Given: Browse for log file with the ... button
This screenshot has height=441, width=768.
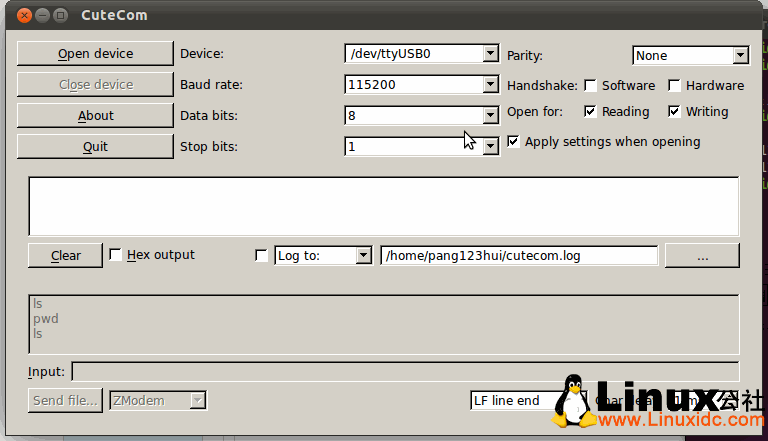Looking at the screenshot, I should point(702,255).
